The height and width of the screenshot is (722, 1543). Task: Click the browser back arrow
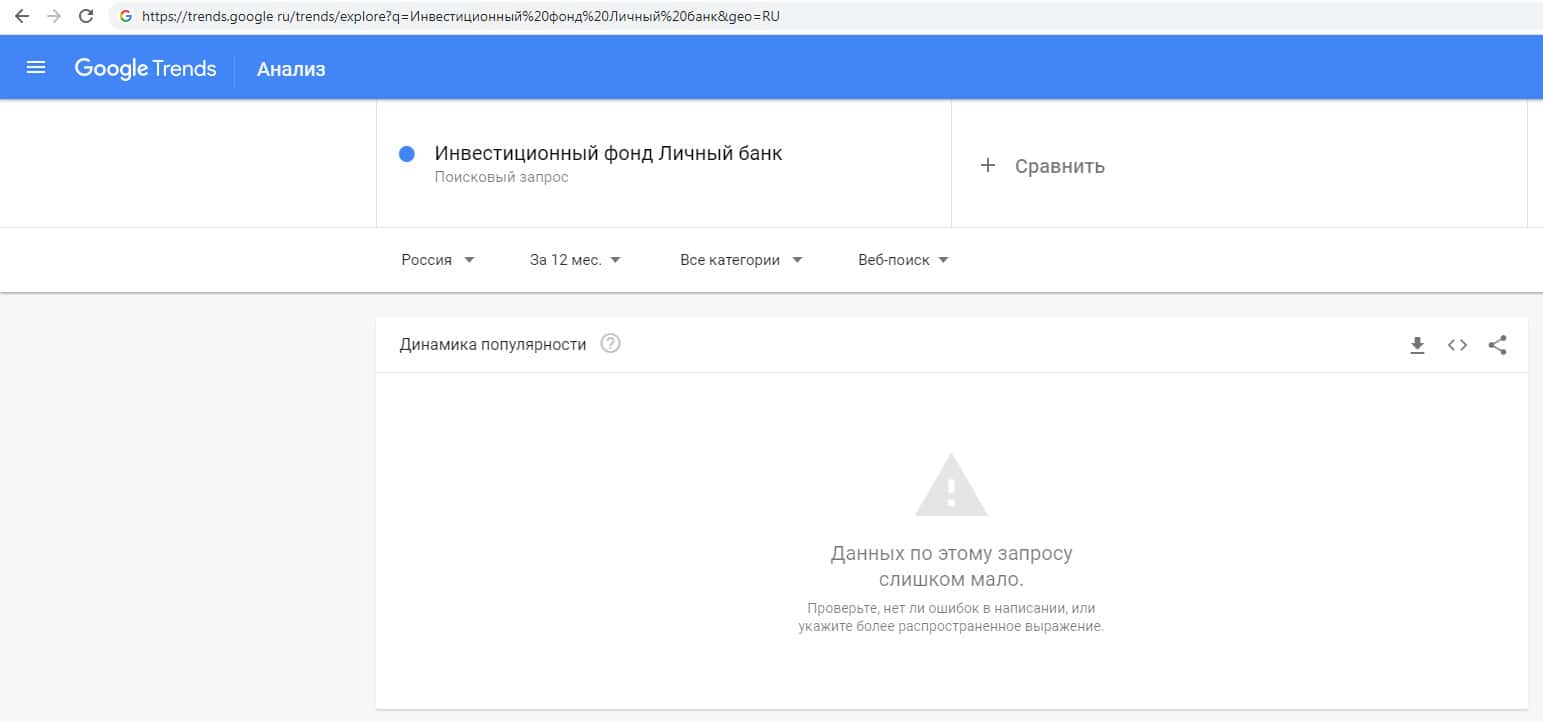[x=22, y=16]
